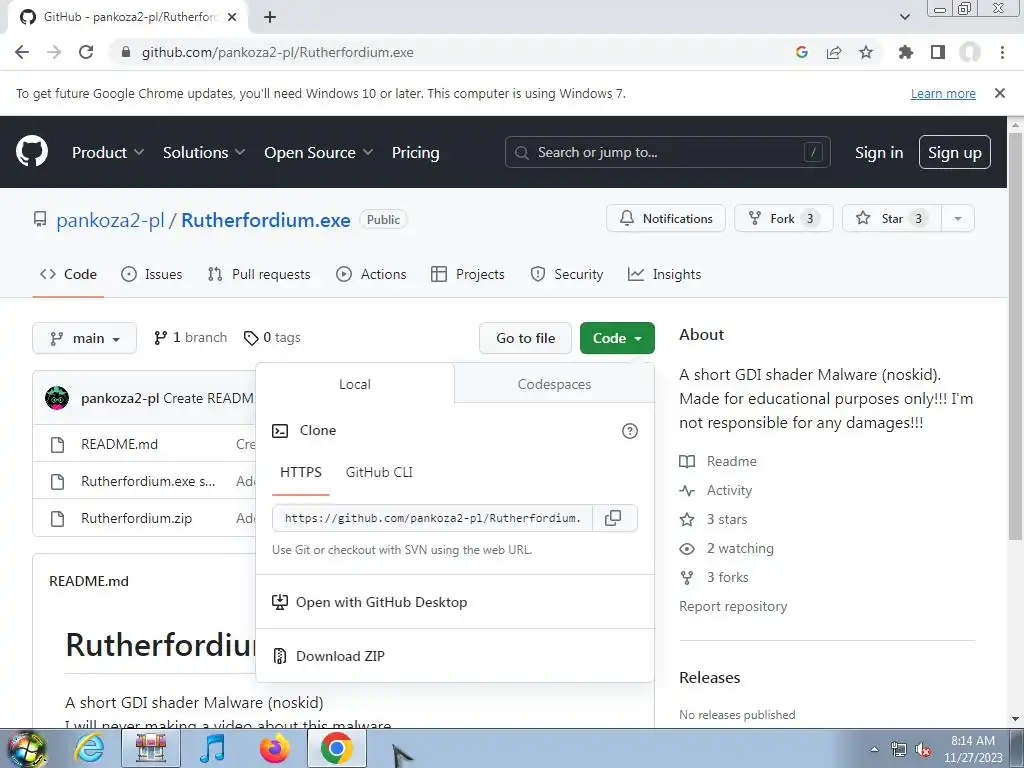This screenshot has width=1024, height=768.
Task: Open Insights tab
Action: (x=664, y=274)
